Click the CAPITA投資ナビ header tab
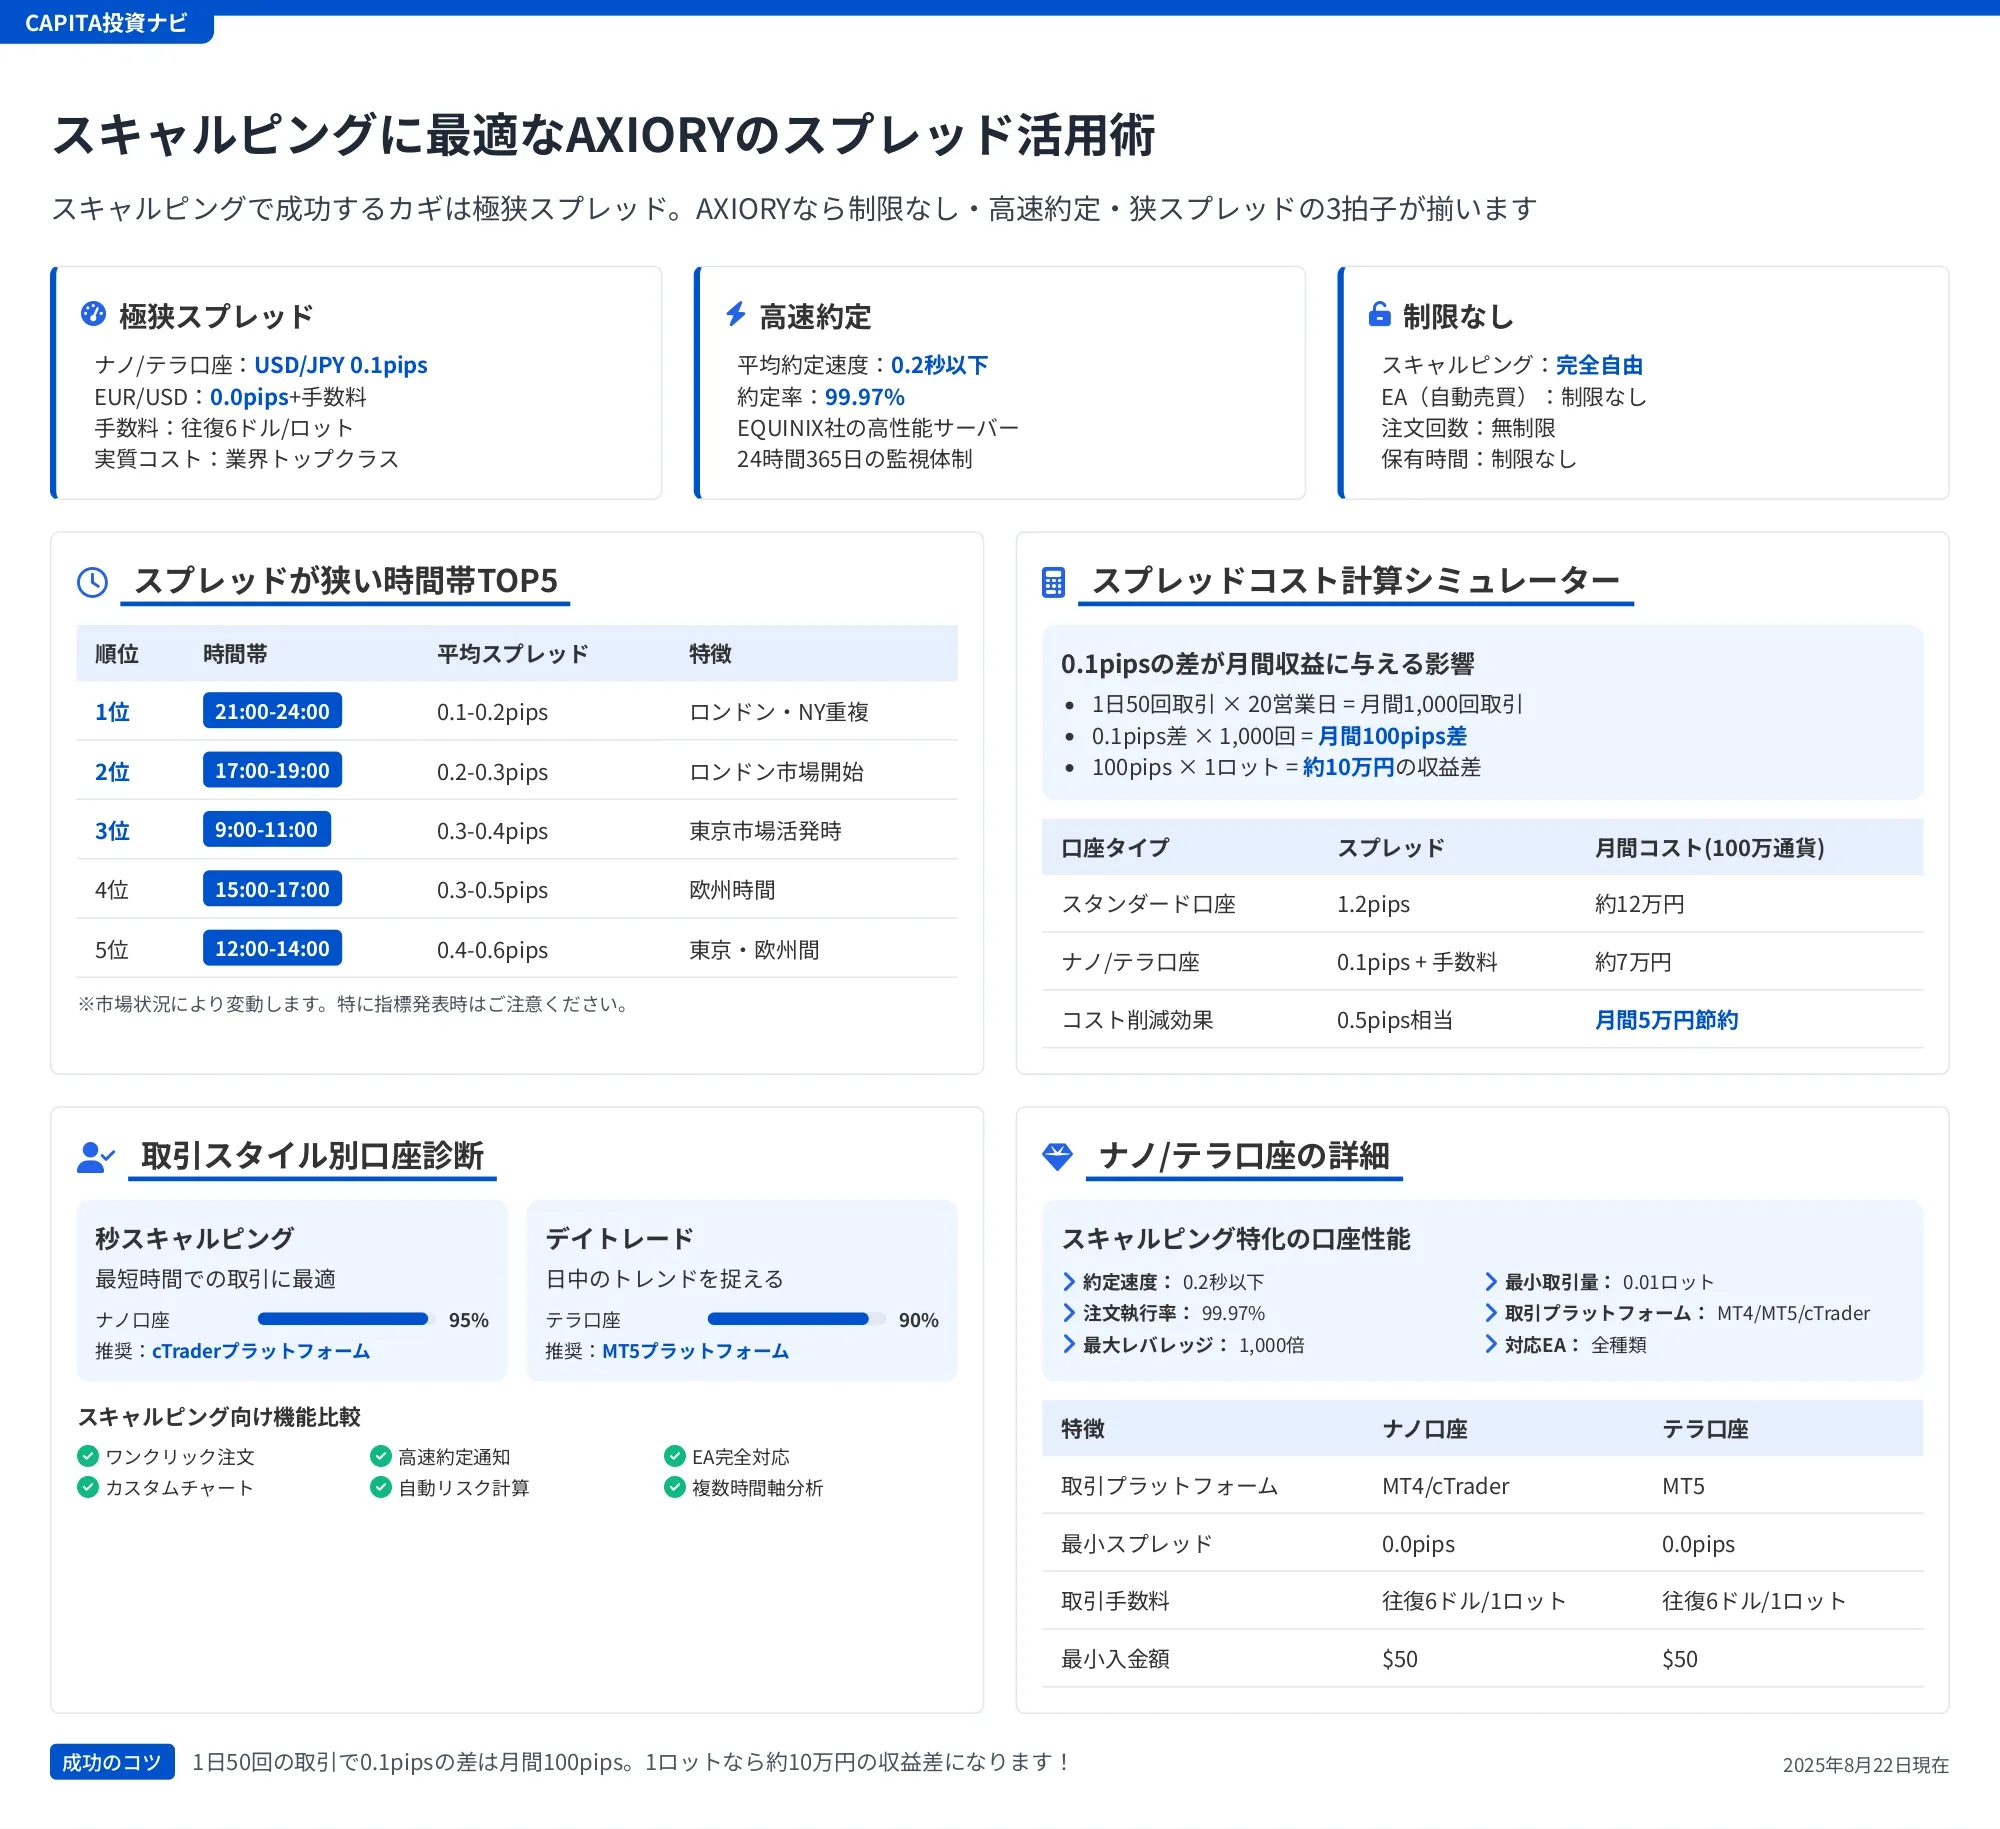This screenshot has height=1829, width=2000. point(106,22)
